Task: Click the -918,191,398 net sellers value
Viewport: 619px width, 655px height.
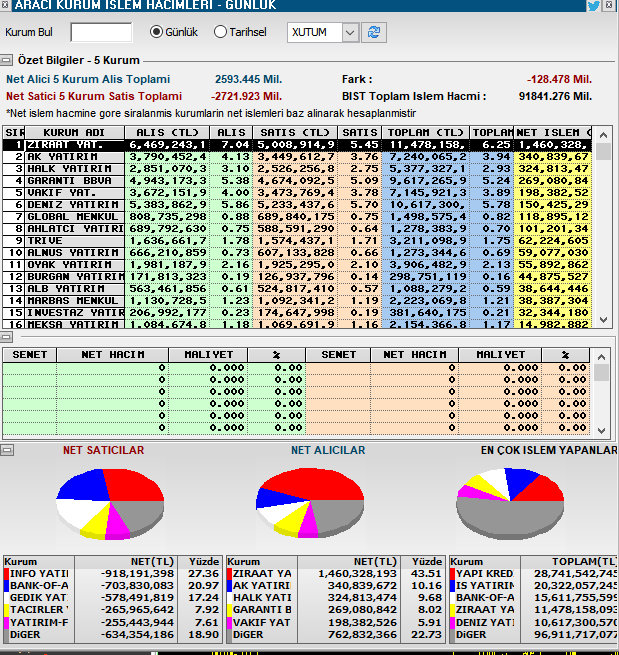Action: click(137, 574)
